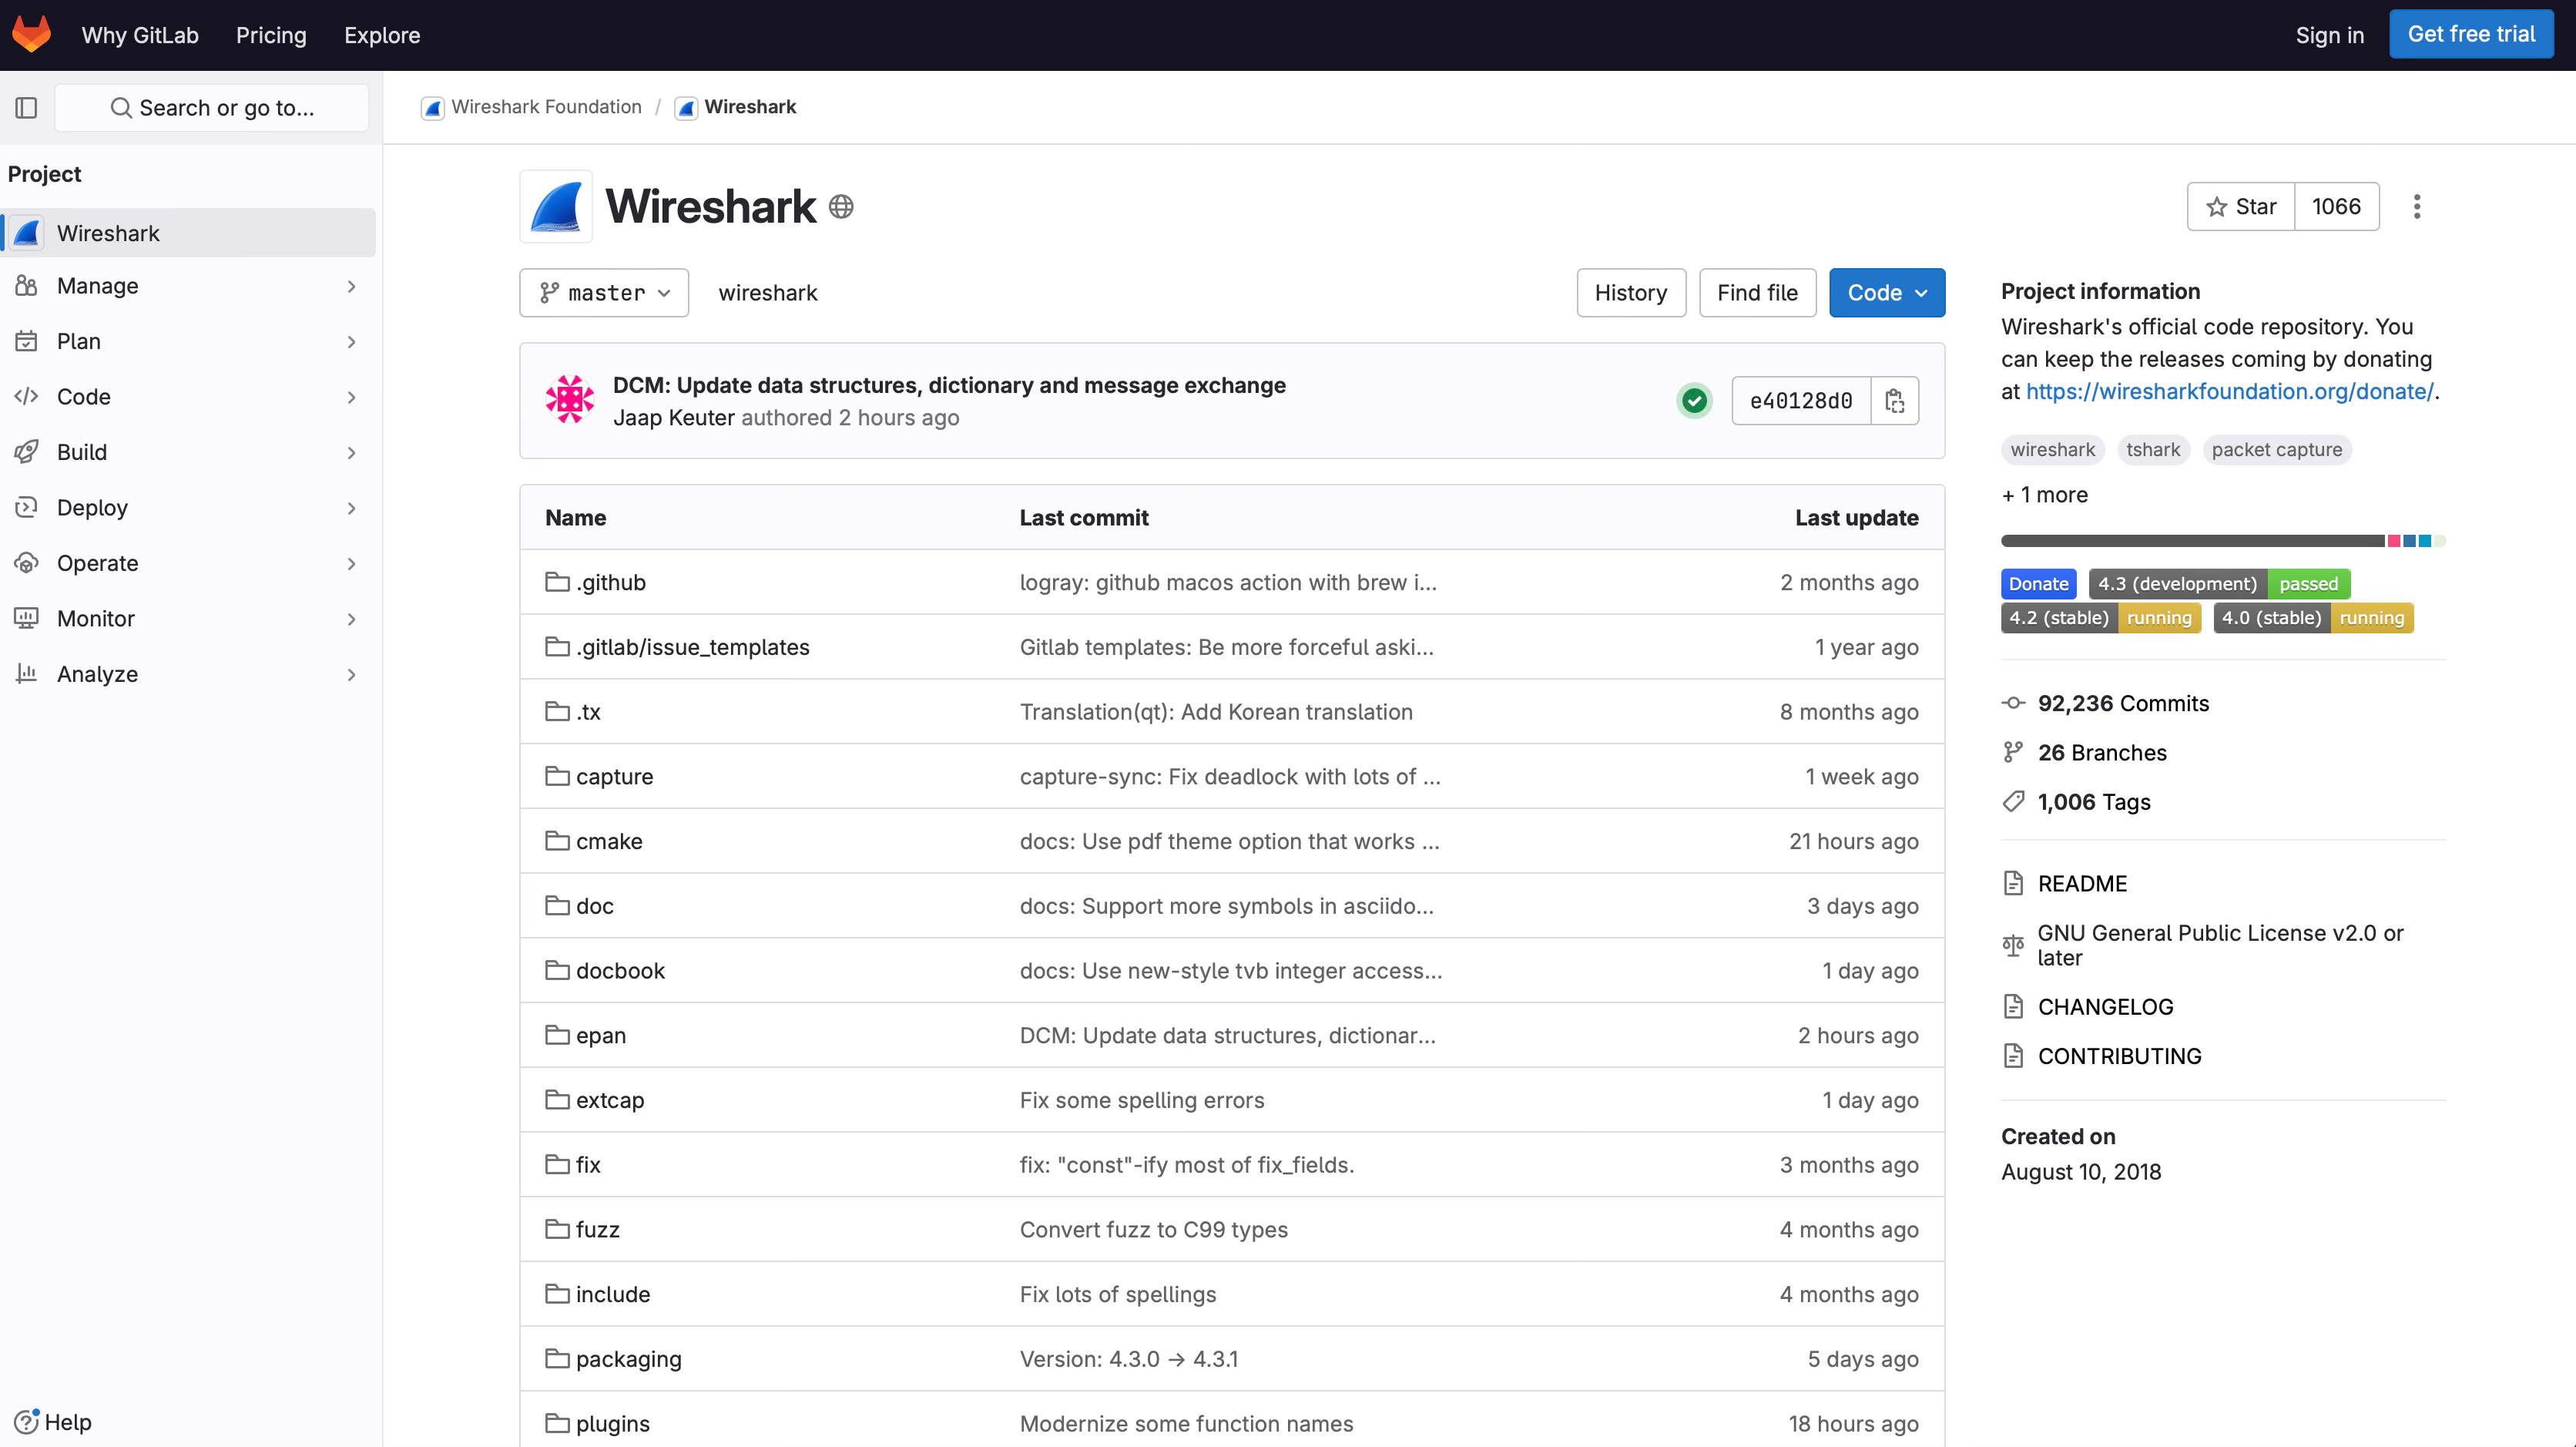Select Wireshark in the project sidebar
Screen dimensions: 2576x1447
[188, 233]
